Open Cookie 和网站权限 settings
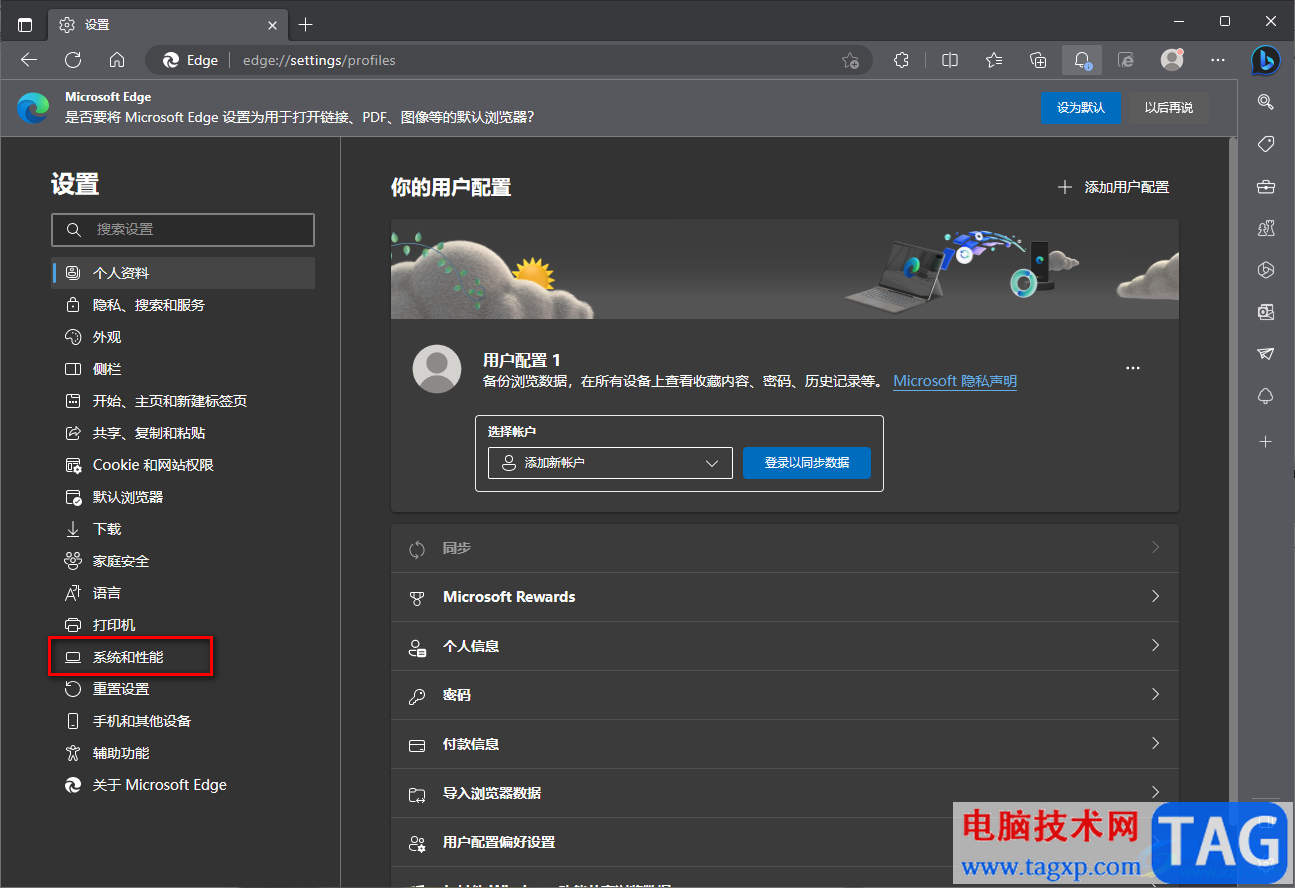 183,465
